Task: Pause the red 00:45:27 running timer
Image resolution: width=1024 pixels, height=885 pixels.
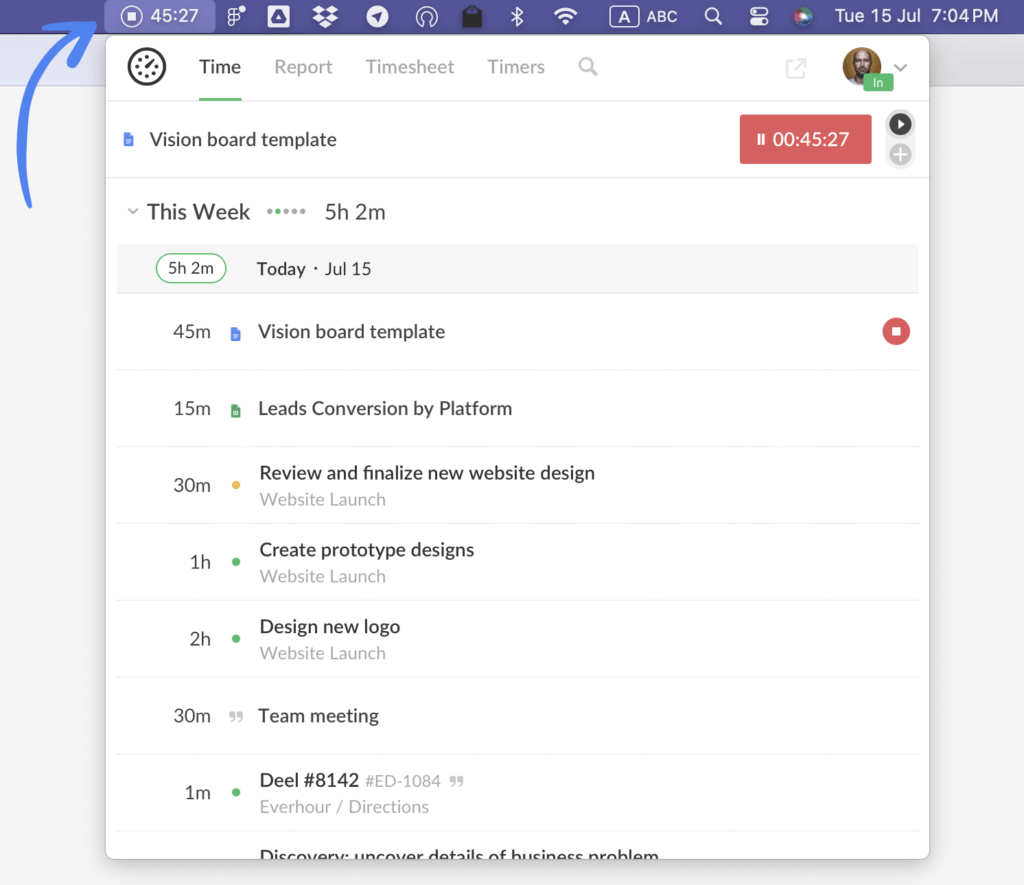Action: (x=805, y=140)
